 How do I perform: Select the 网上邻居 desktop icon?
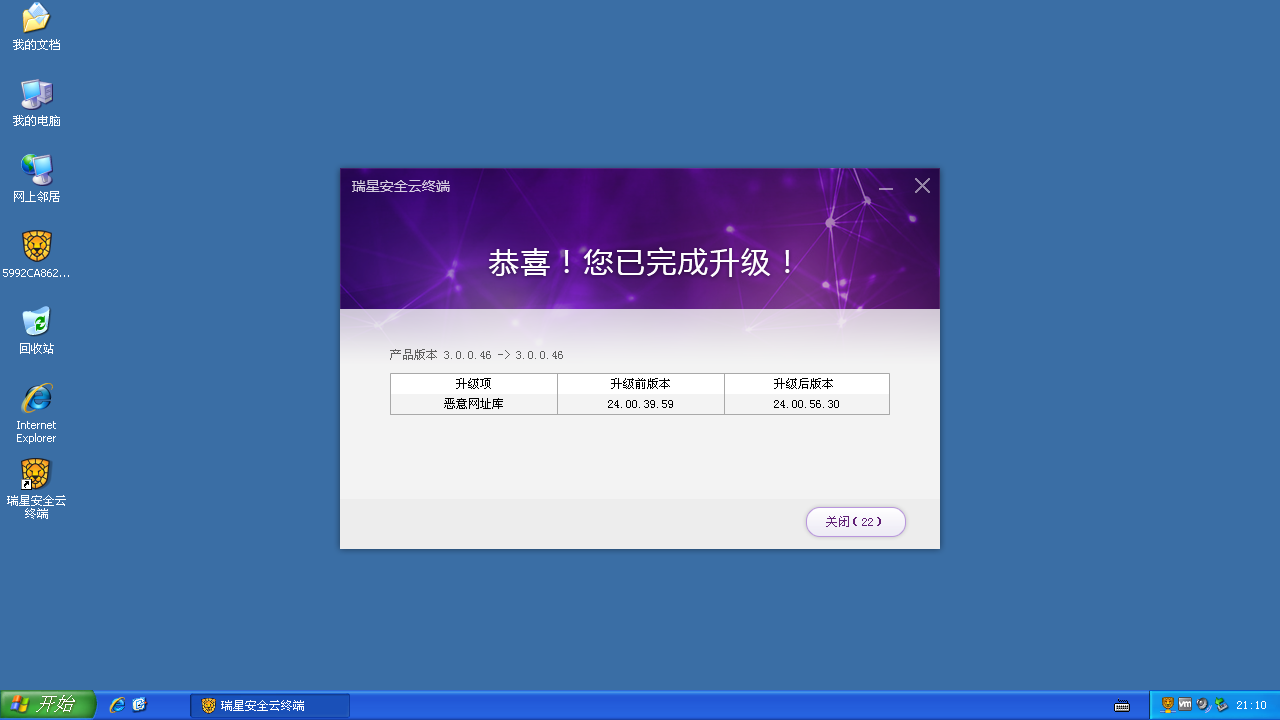[36, 179]
